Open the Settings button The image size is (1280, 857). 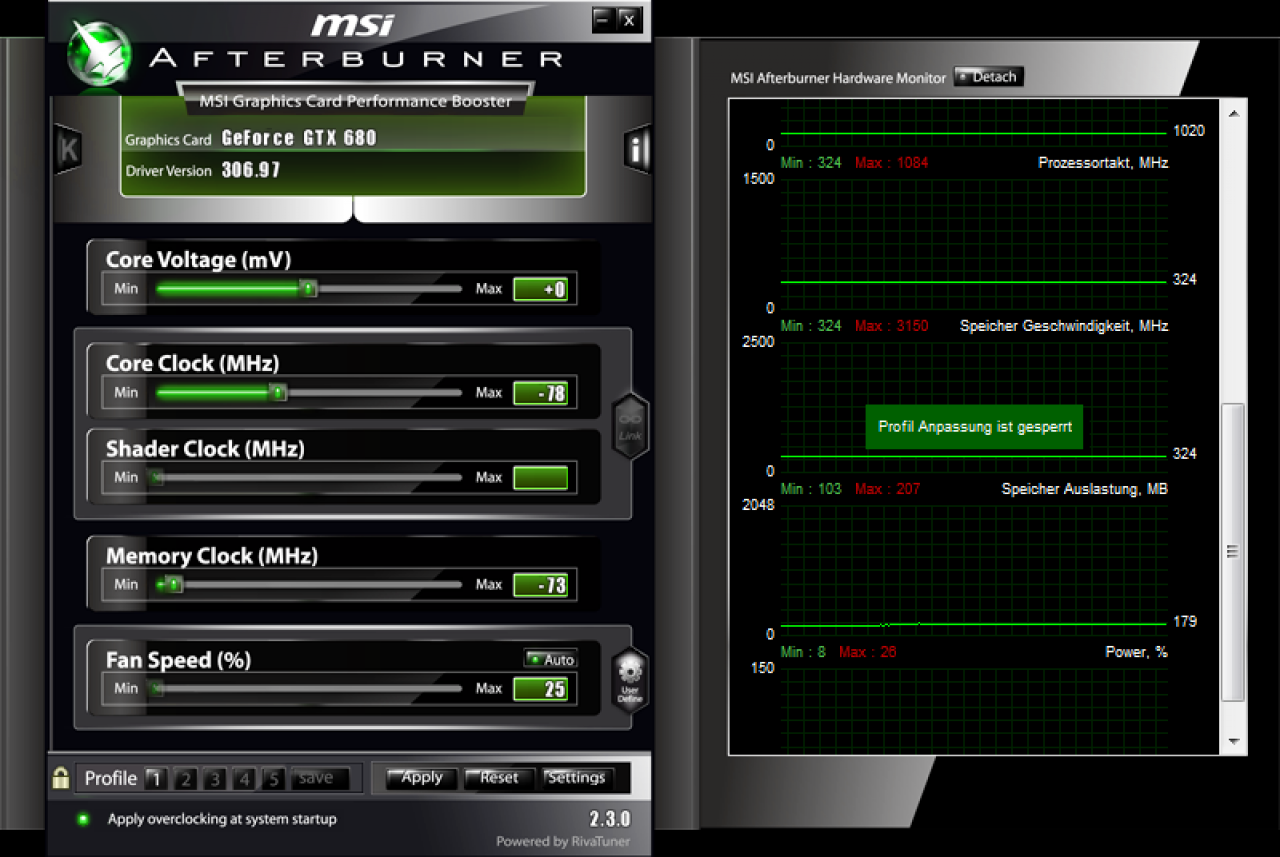click(x=577, y=778)
